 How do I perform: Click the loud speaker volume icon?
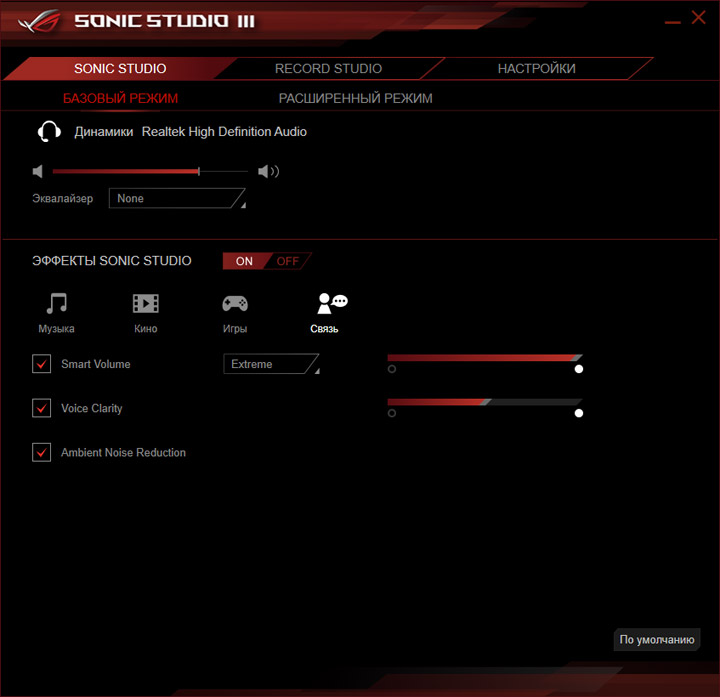(269, 171)
